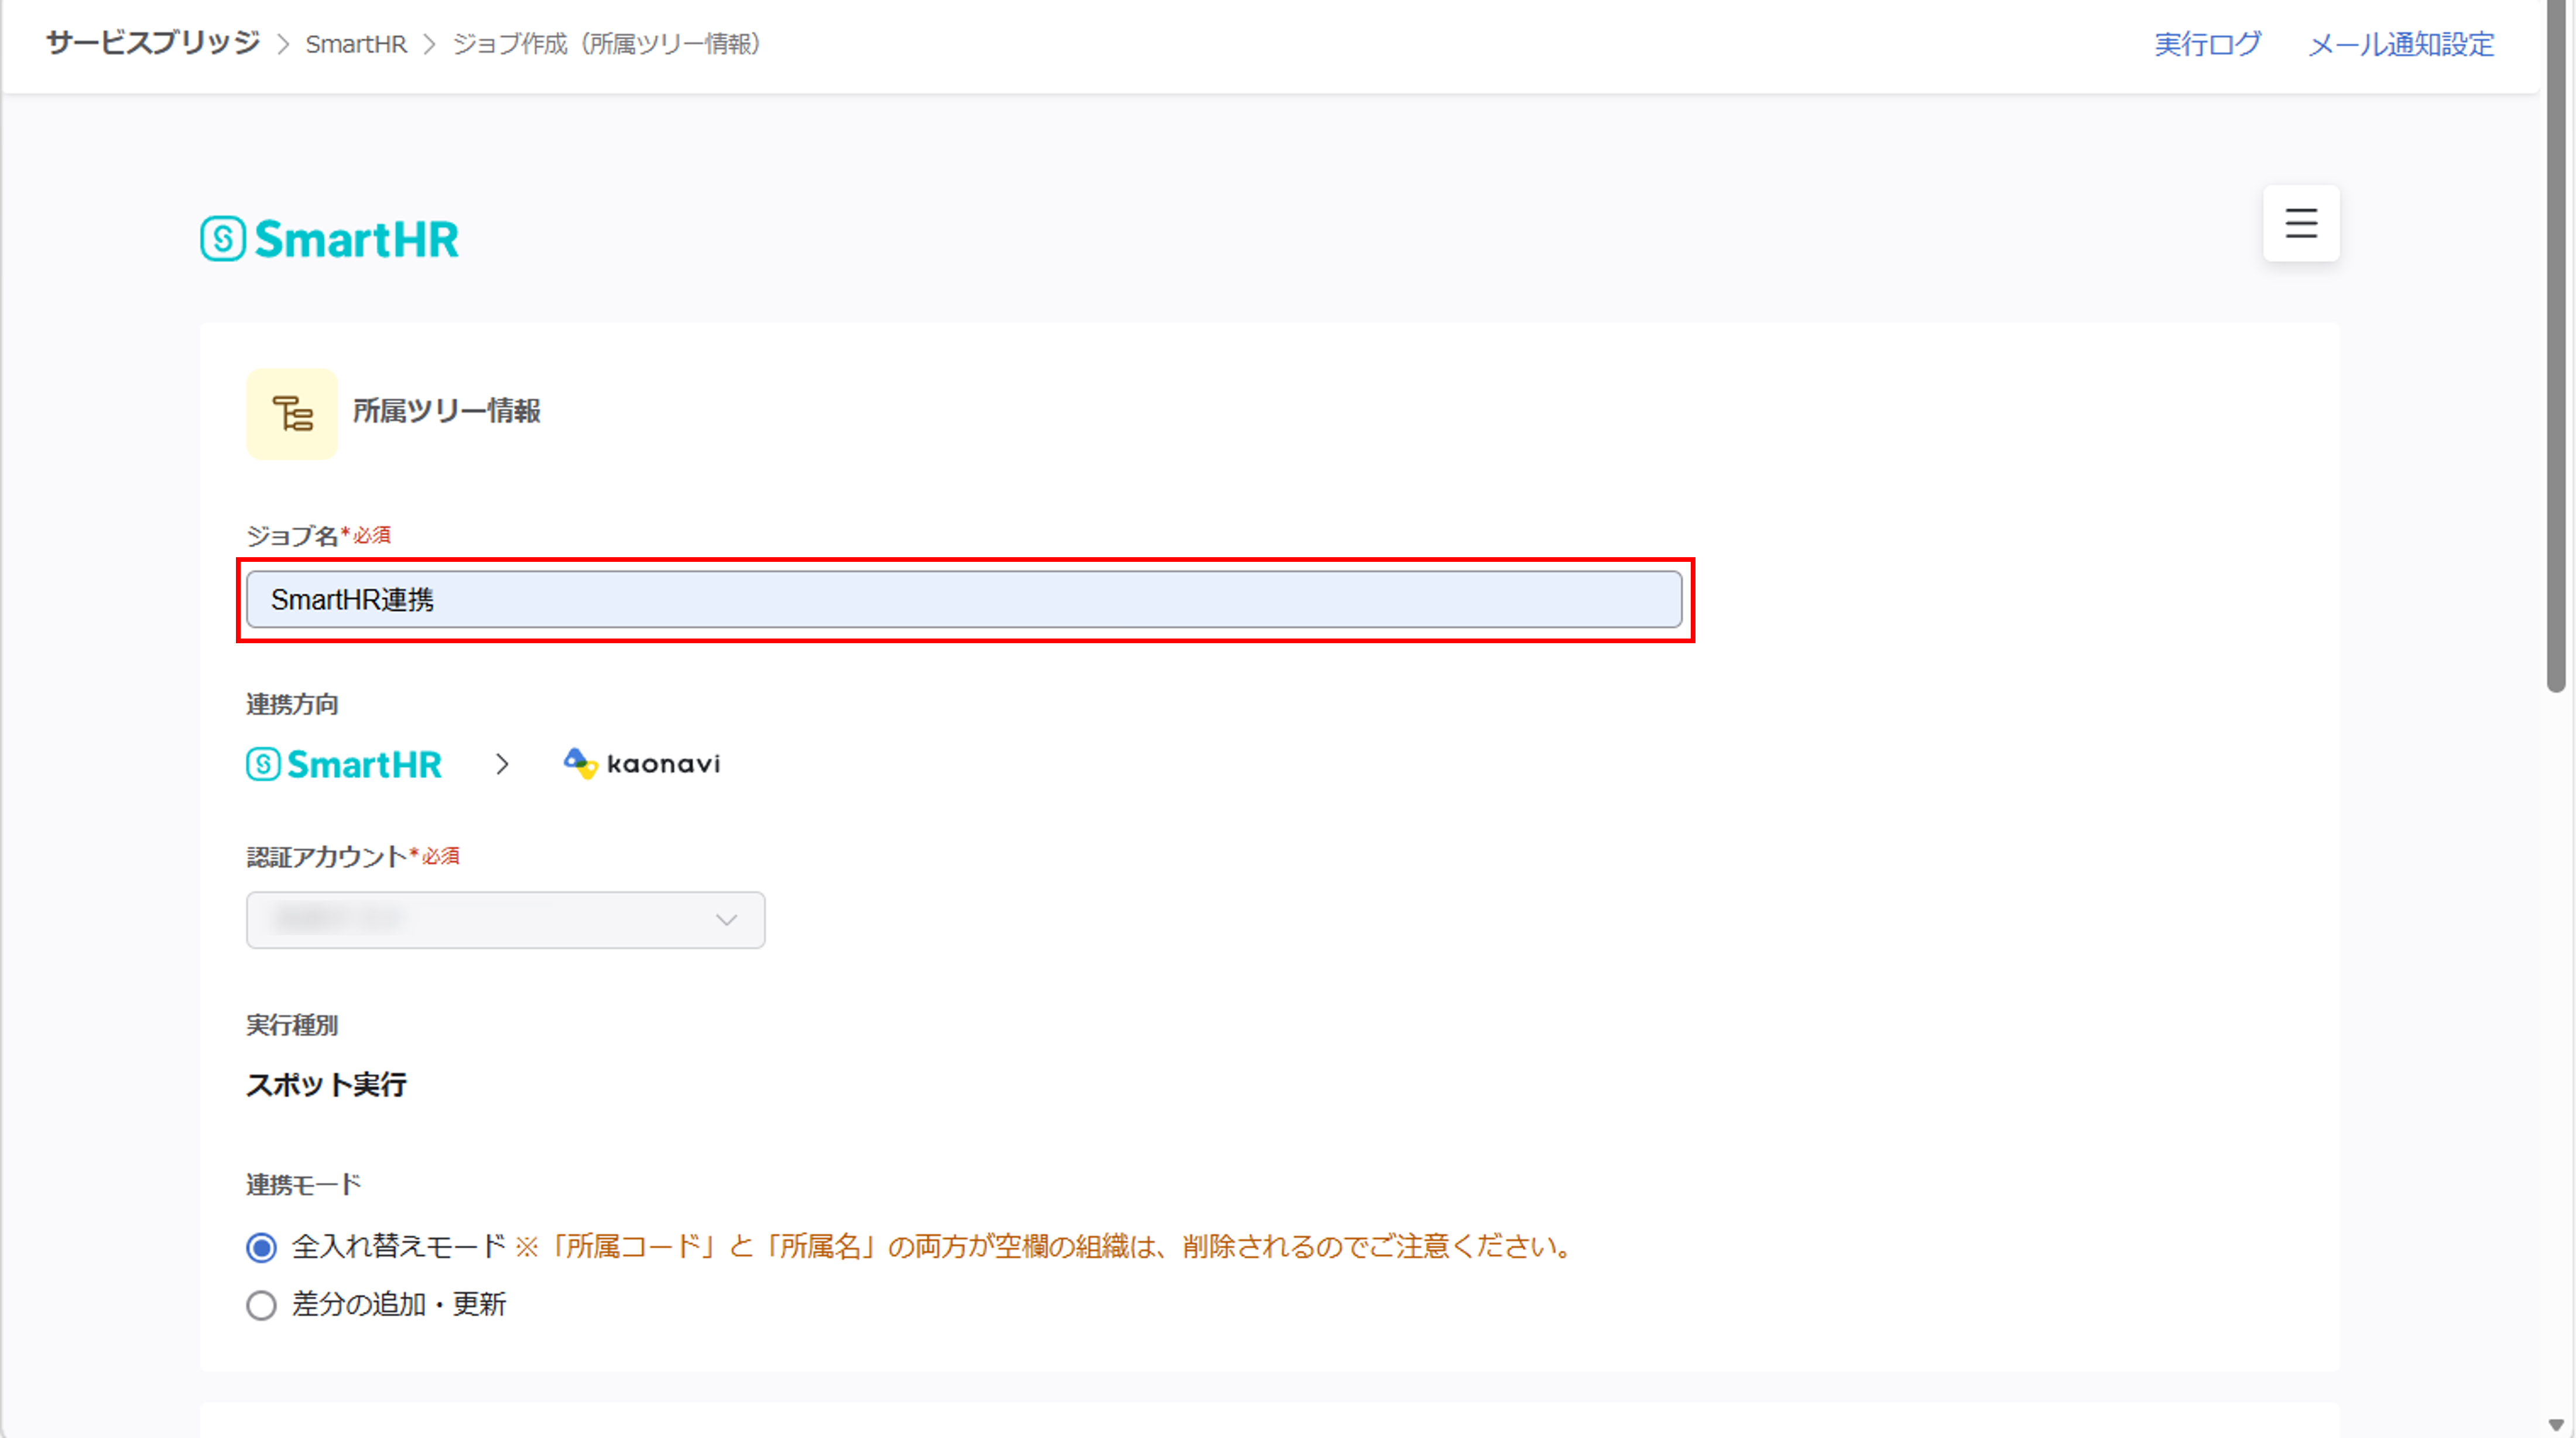
Task: Click the kaonavi logo
Action: 642,764
